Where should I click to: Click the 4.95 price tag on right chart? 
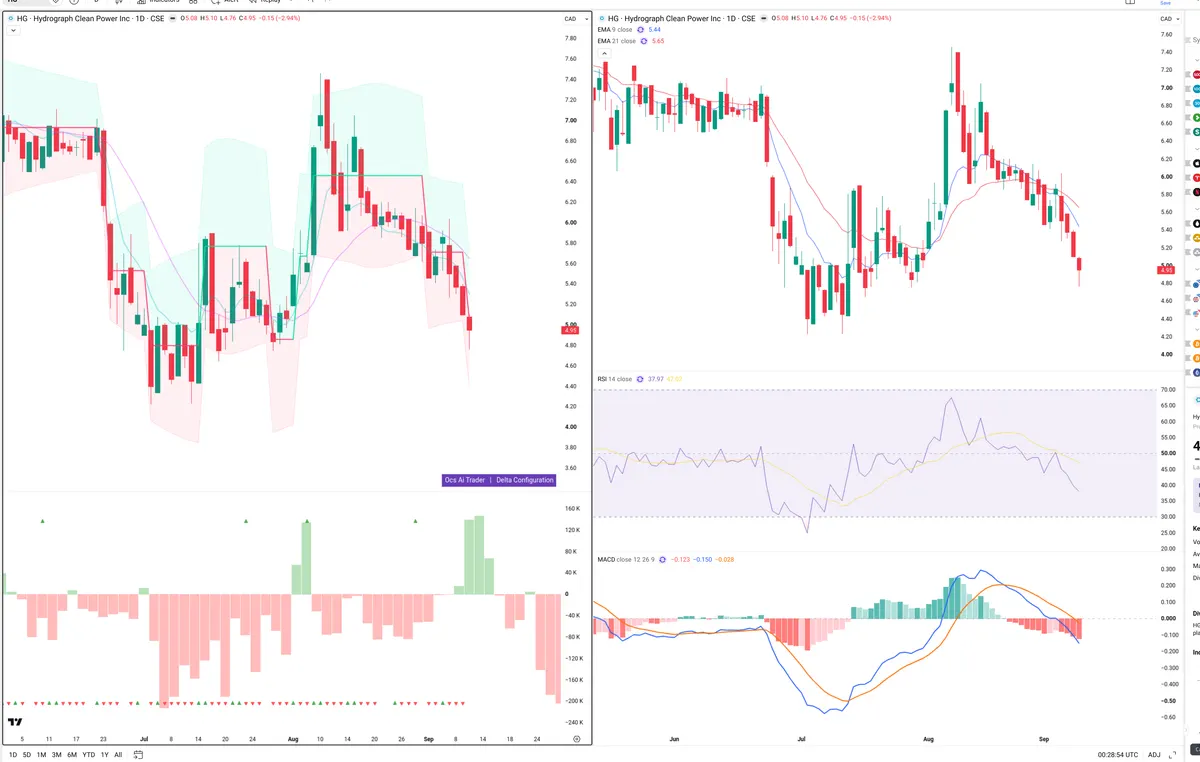[1165, 270]
